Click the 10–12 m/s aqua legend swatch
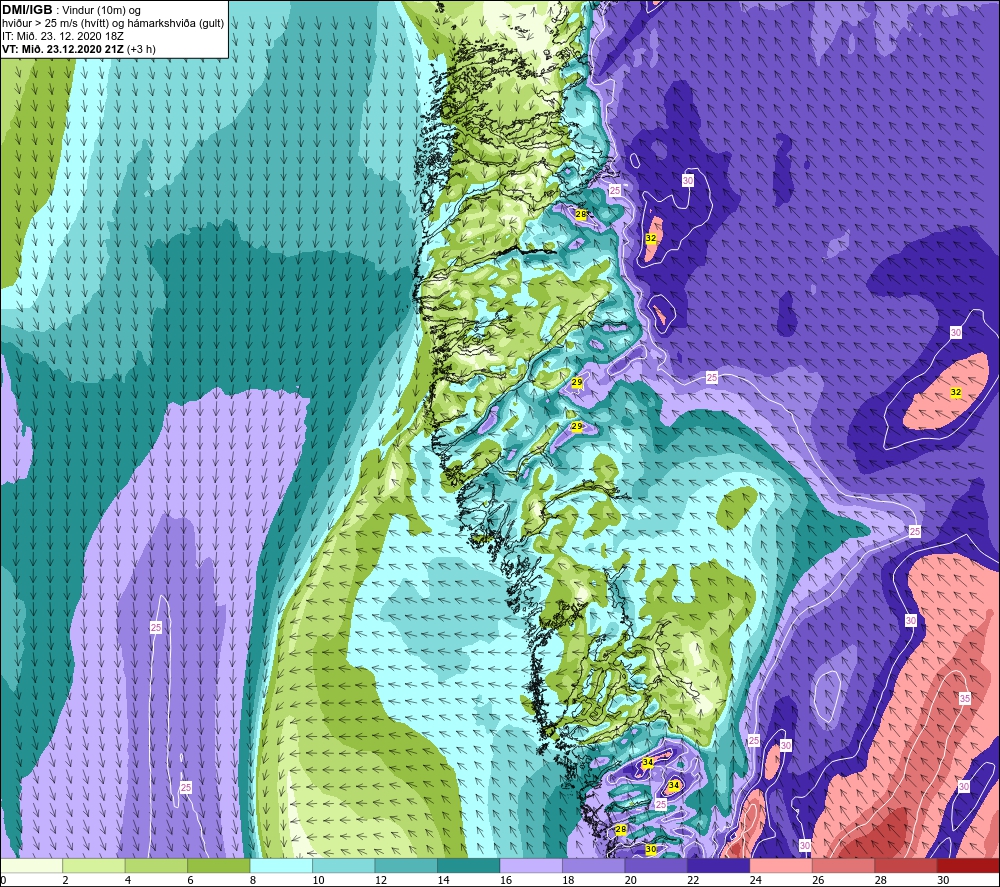This screenshot has width=1000, height=887. point(344,865)
